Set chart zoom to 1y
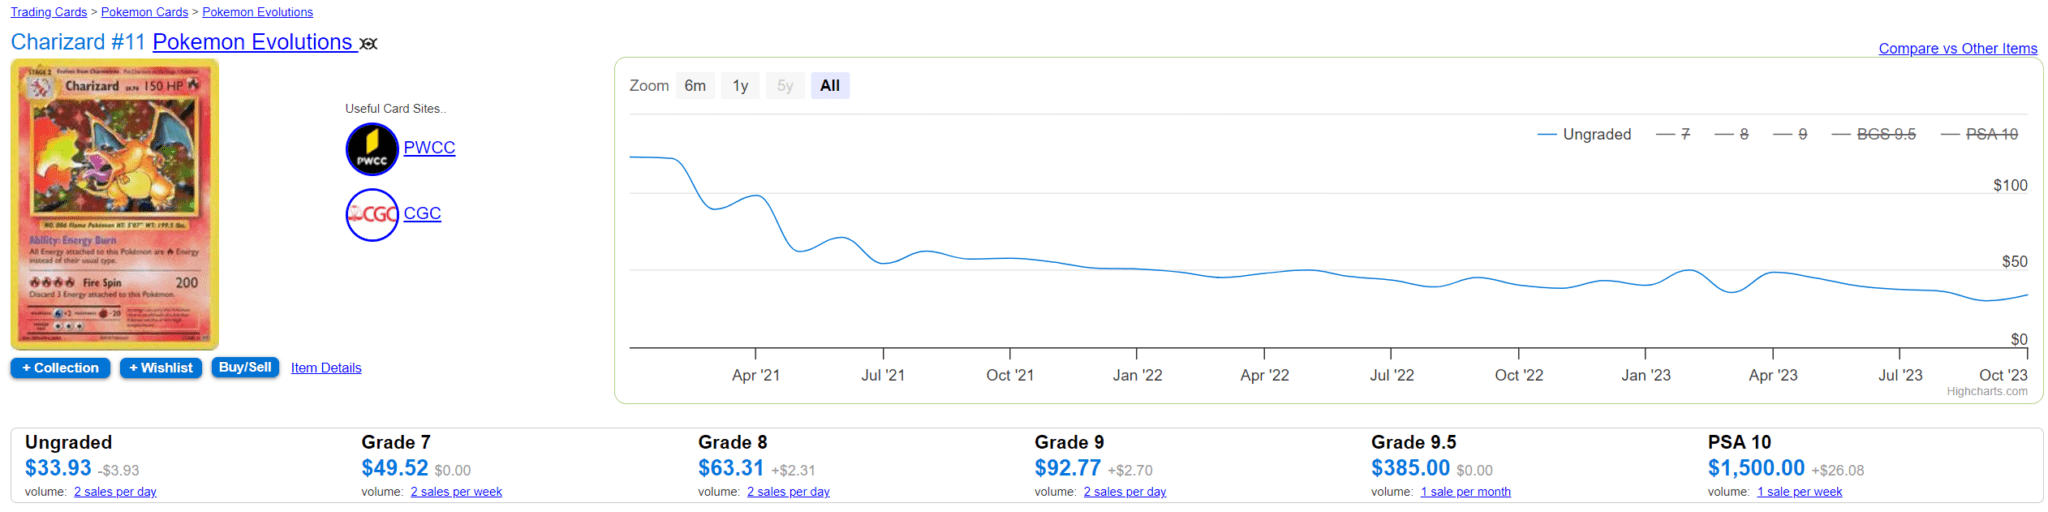 [740, 86]
